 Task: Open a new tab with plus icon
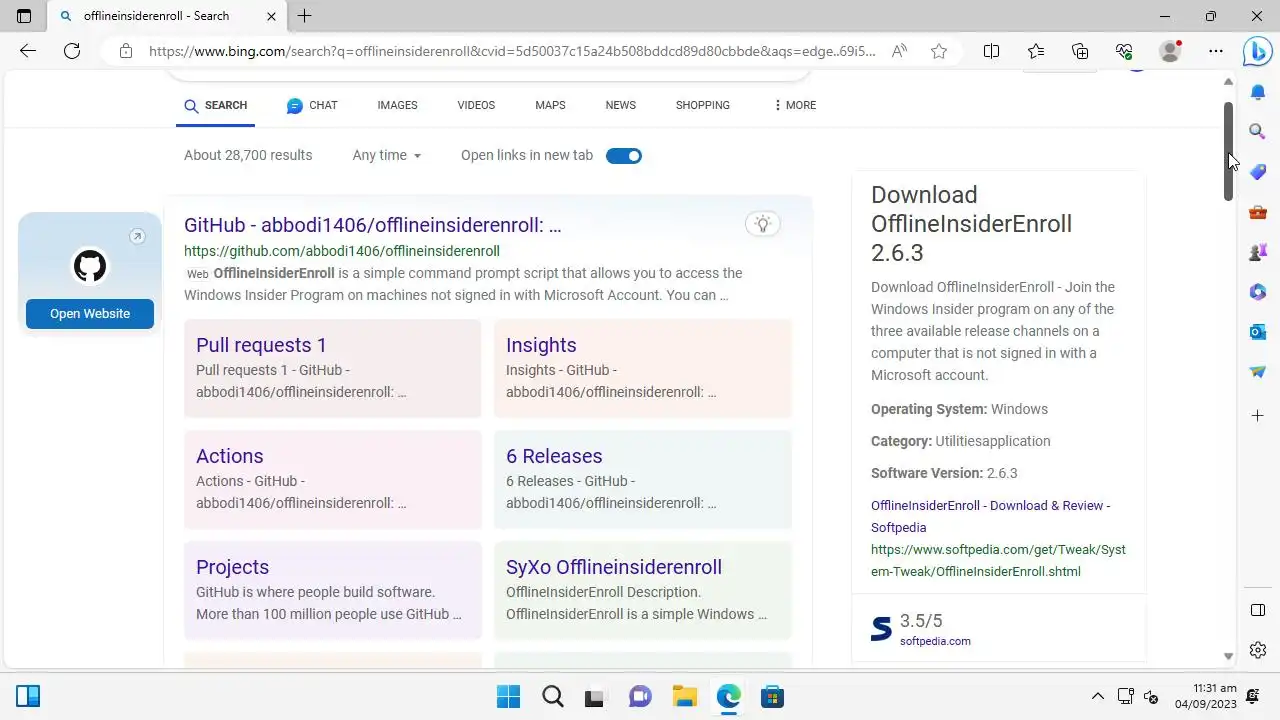click(305, 16)
